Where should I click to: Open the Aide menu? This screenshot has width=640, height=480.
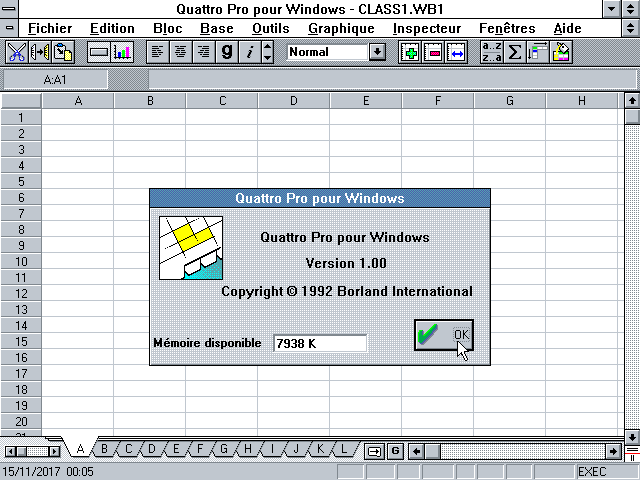coord(567,28)
